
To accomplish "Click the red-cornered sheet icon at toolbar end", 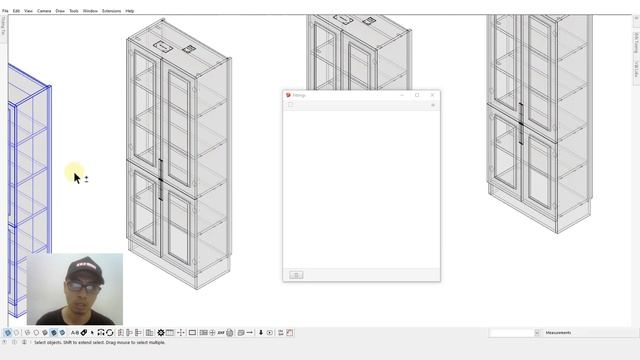I will coord(290,333).
